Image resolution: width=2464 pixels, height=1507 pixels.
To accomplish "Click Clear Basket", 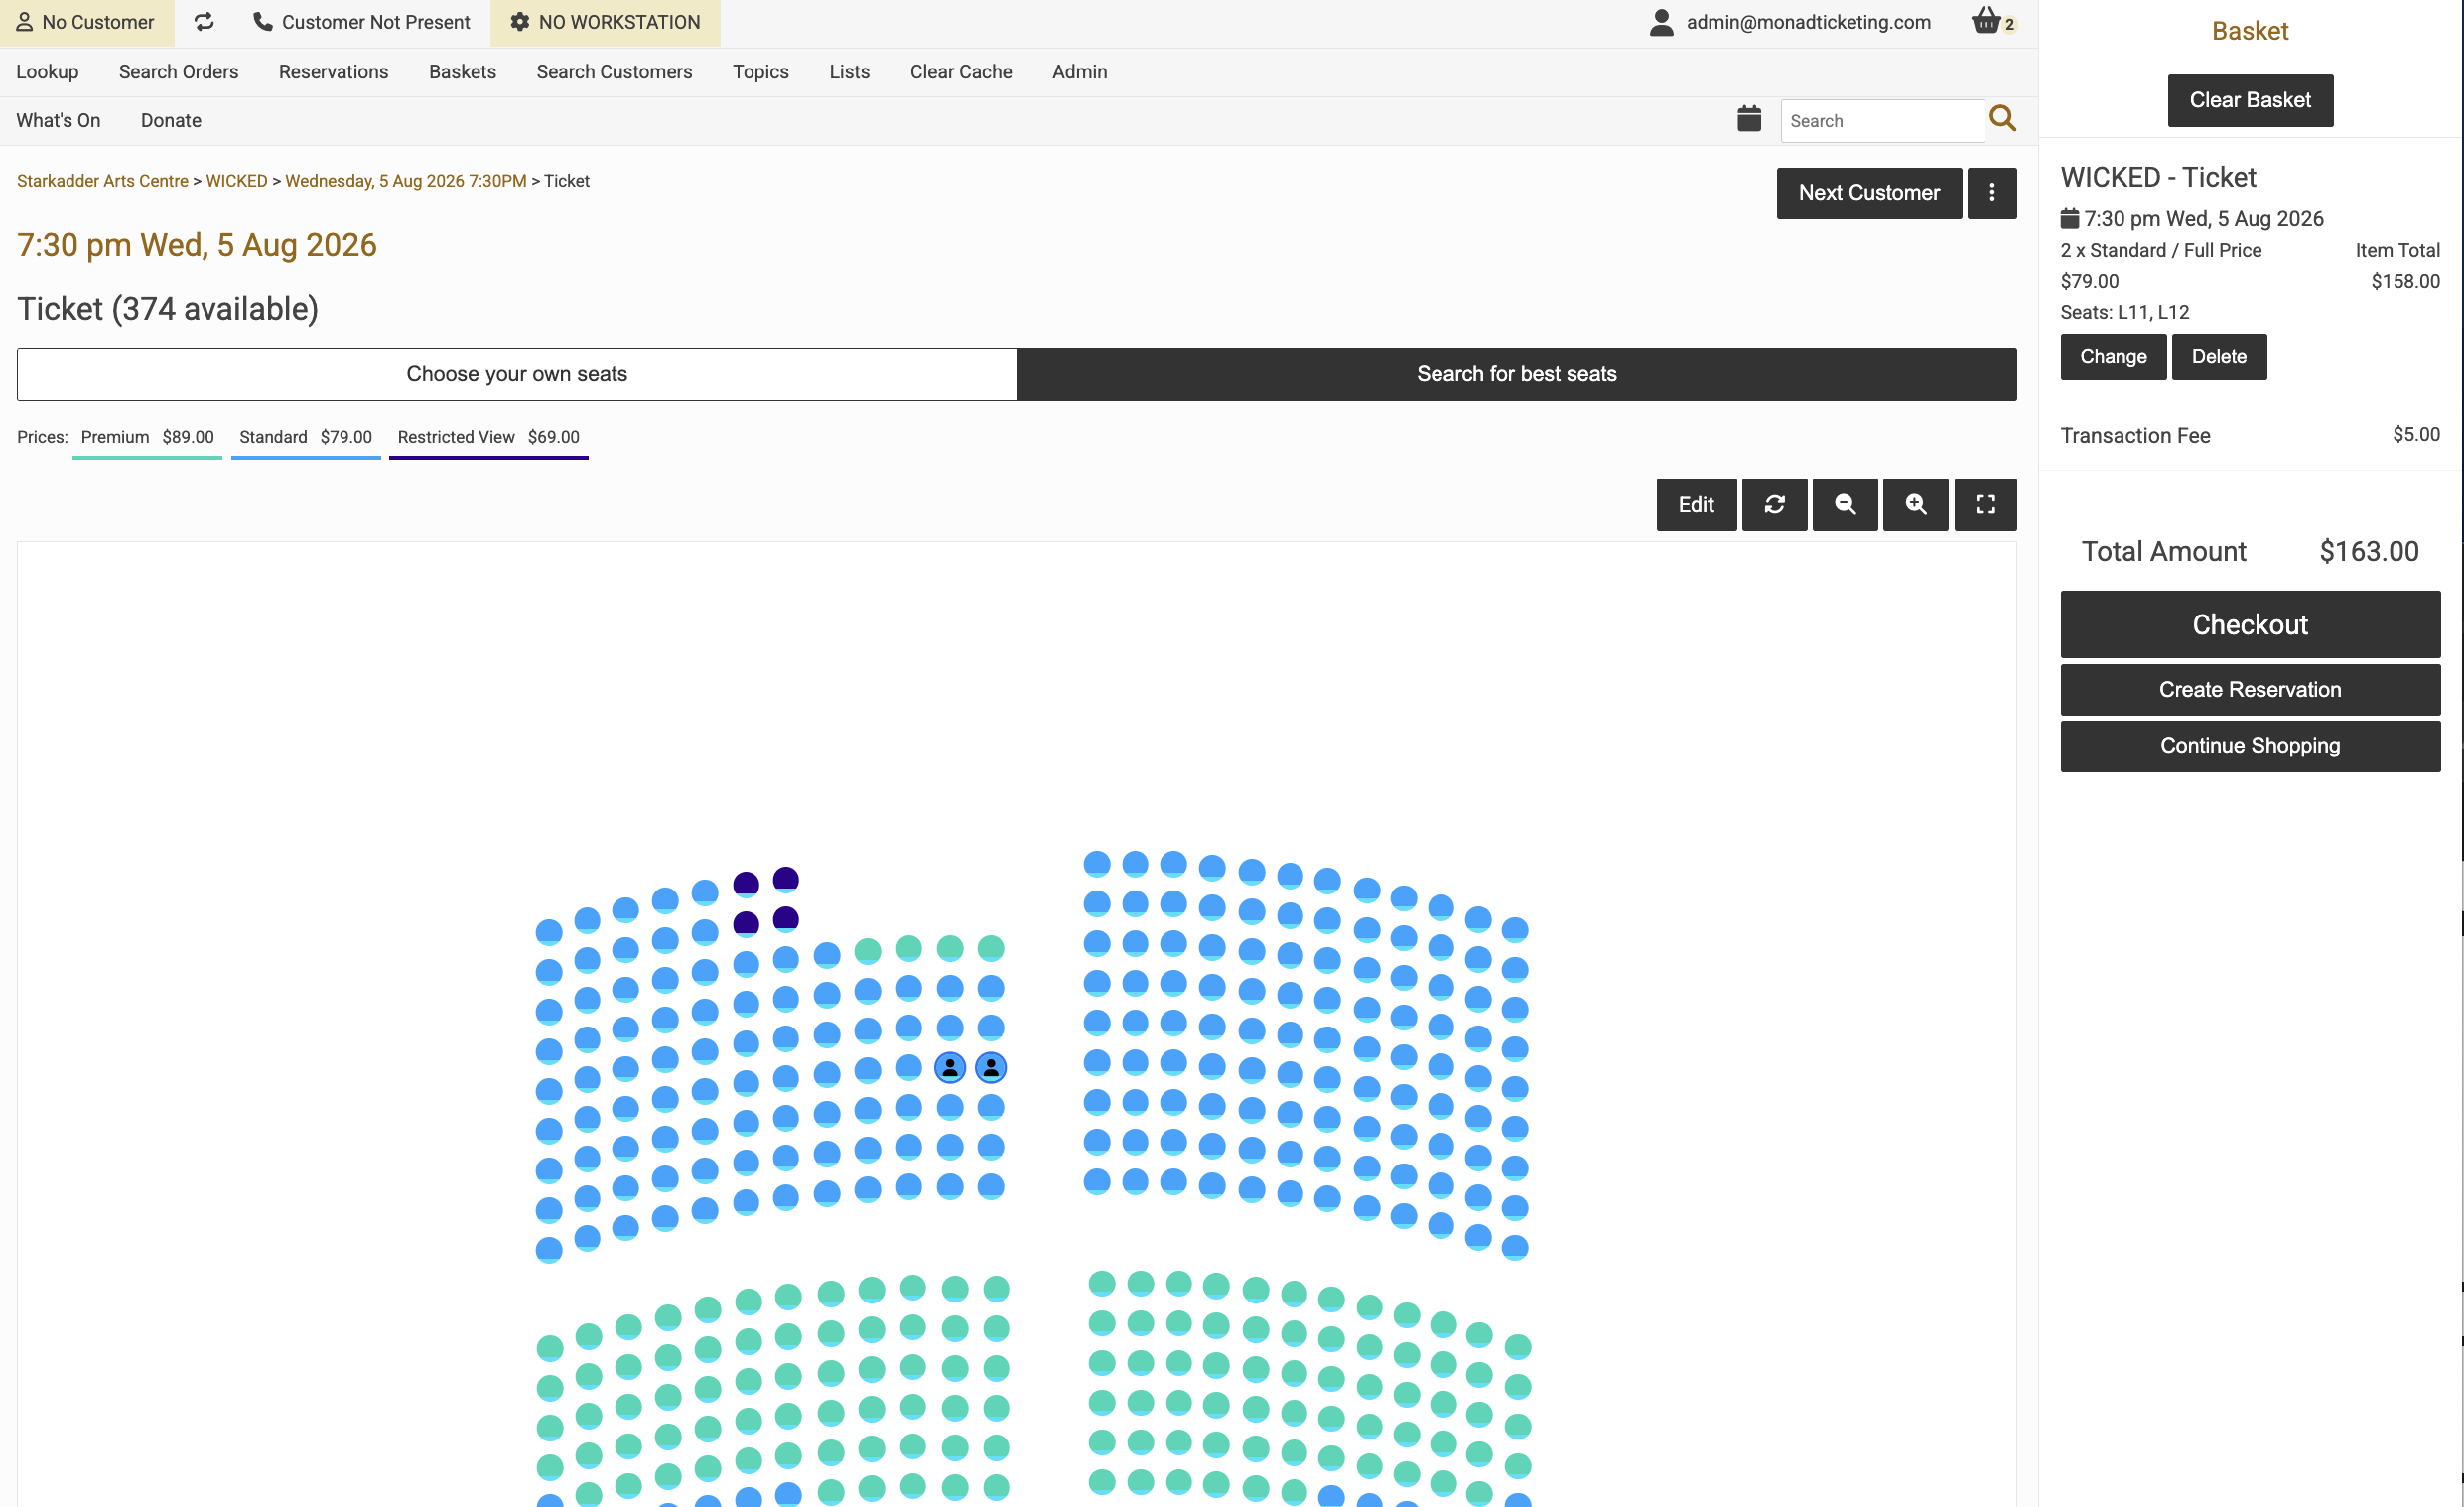I will (x=2250, y=100).
